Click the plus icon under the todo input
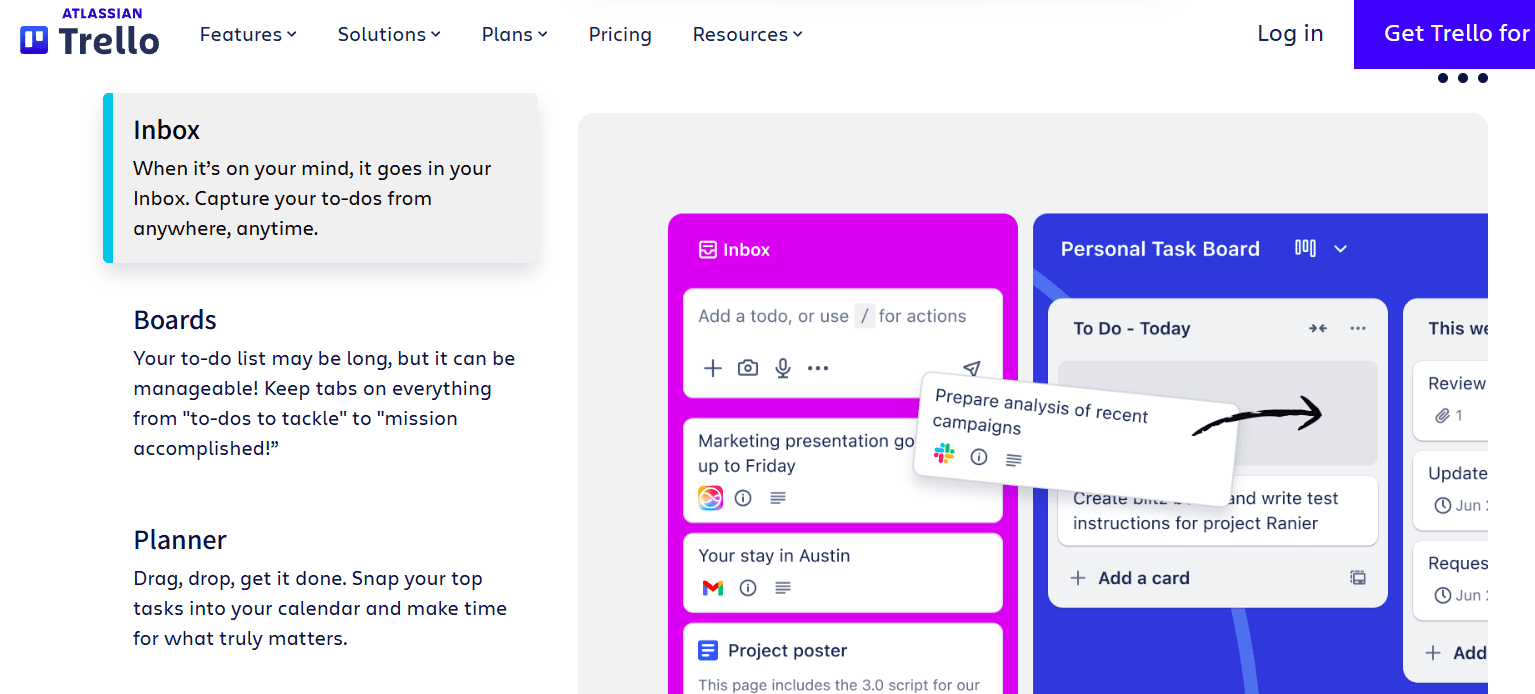1535x694 pixels. [713, 368]
